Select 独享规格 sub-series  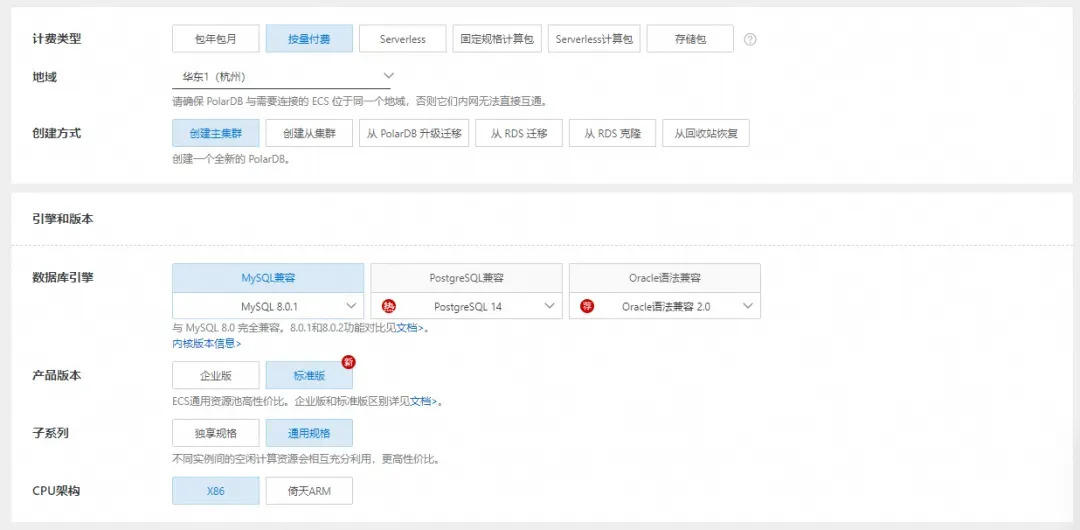(x=216, y=434)
